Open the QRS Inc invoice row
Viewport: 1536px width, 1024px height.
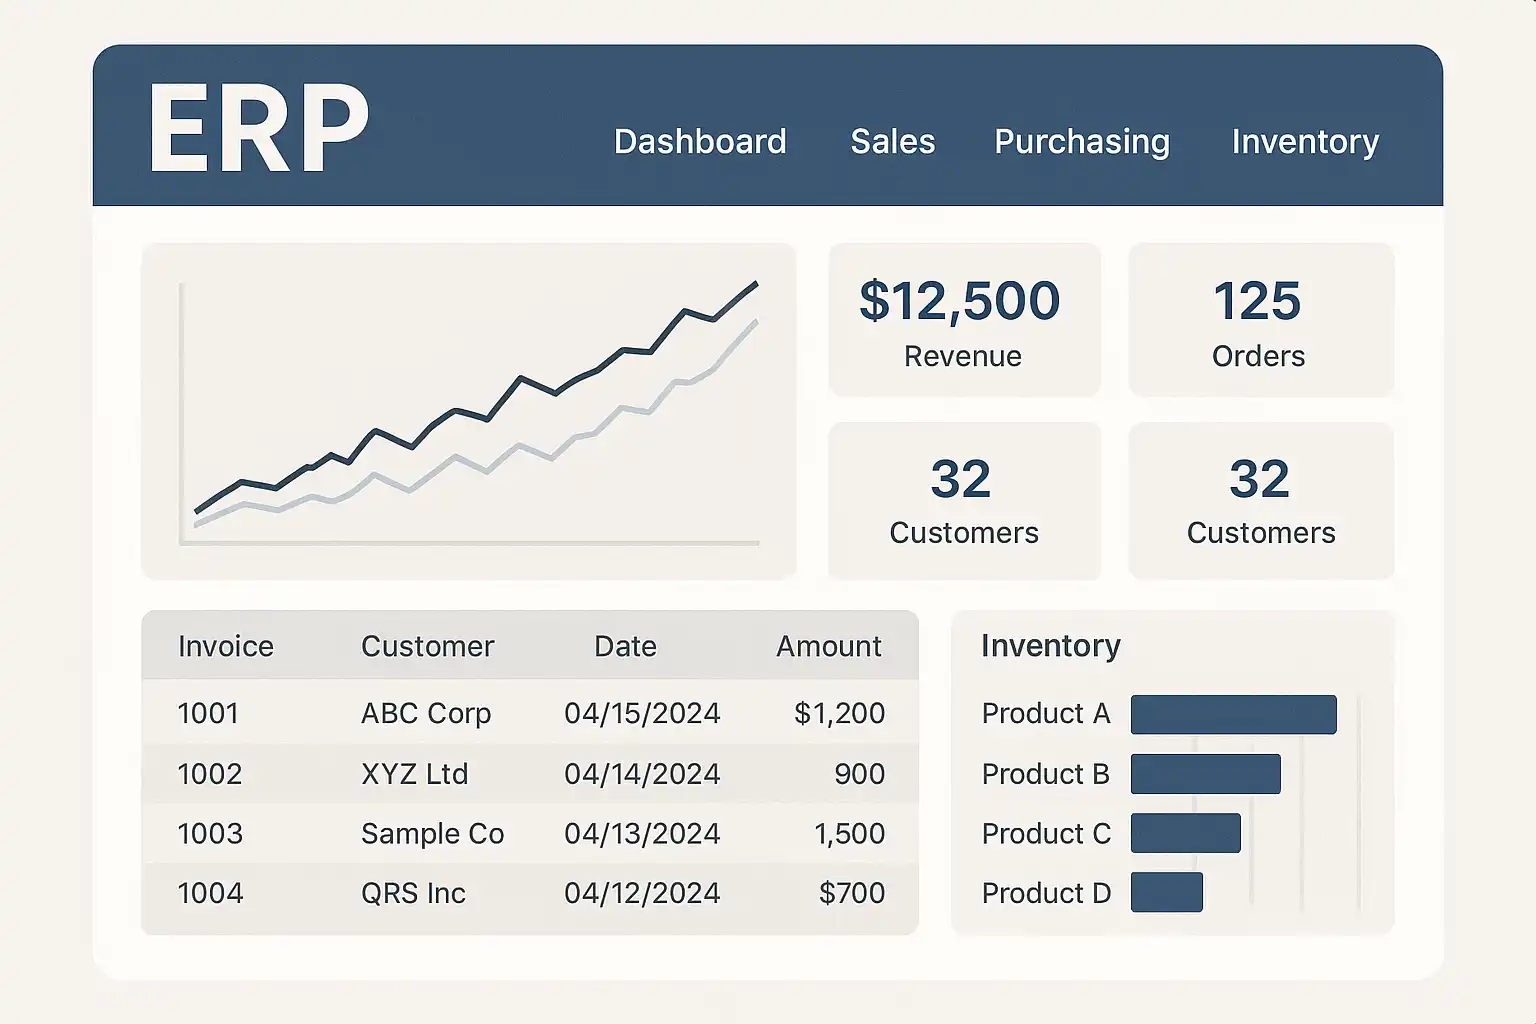[x=413, y=893]
